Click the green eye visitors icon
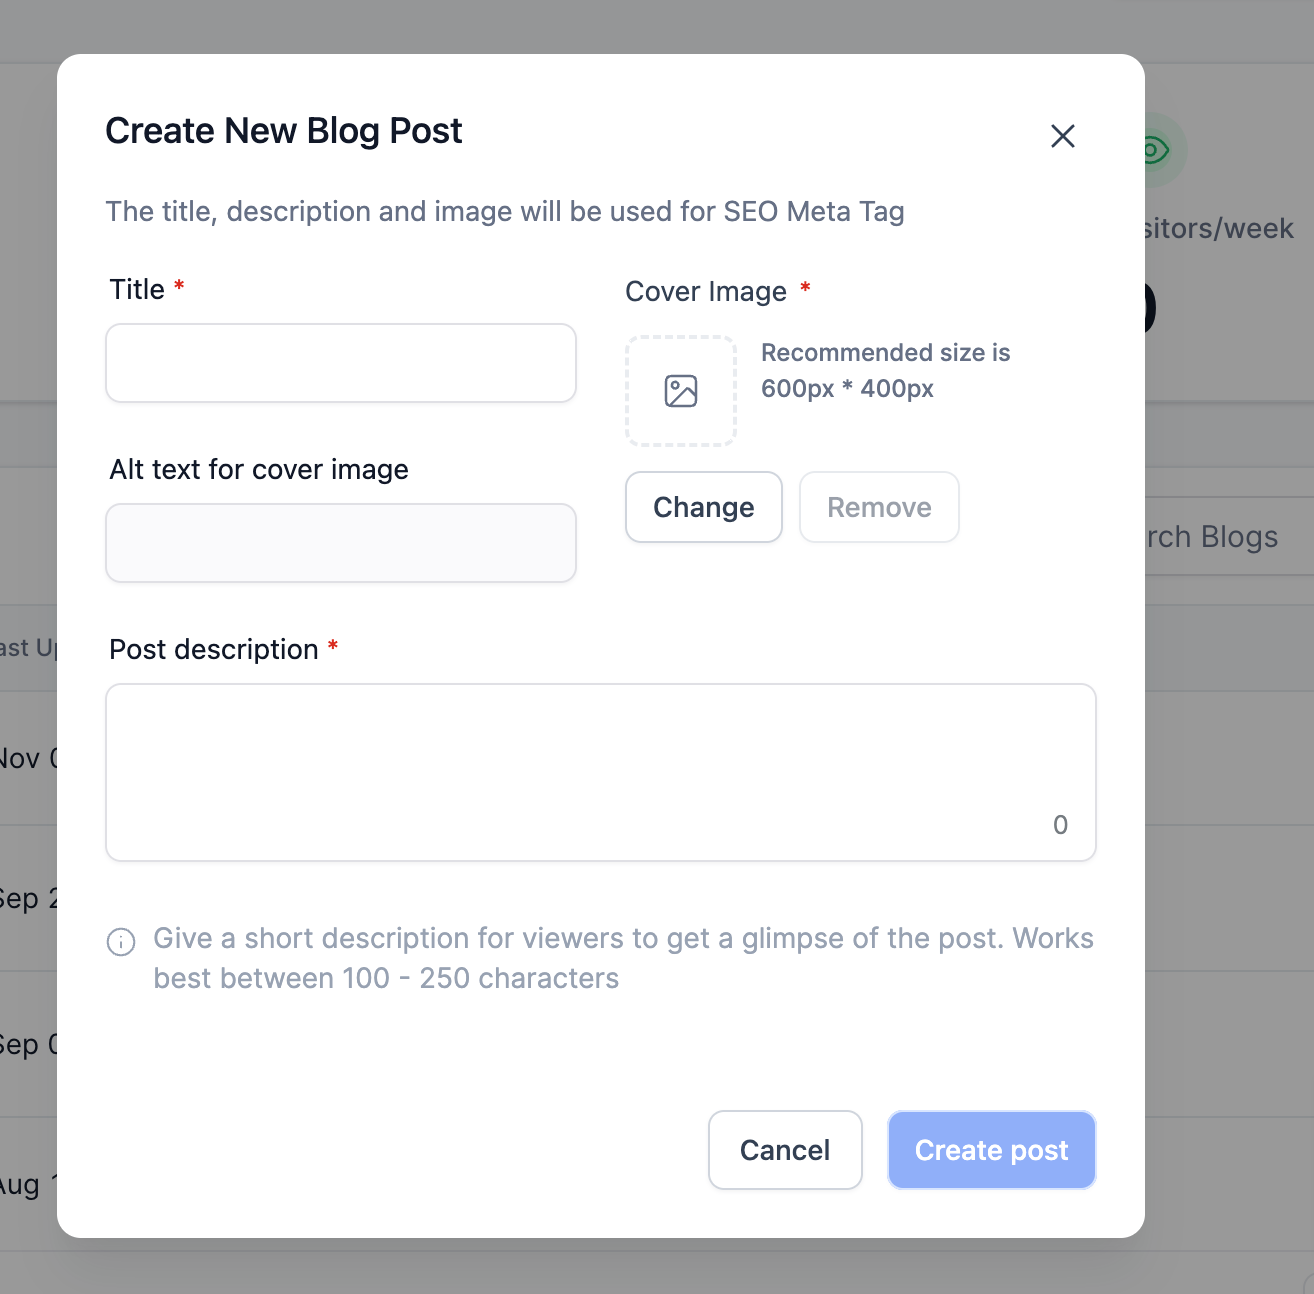1314x1294 pixels. (x=1155, y=151)
